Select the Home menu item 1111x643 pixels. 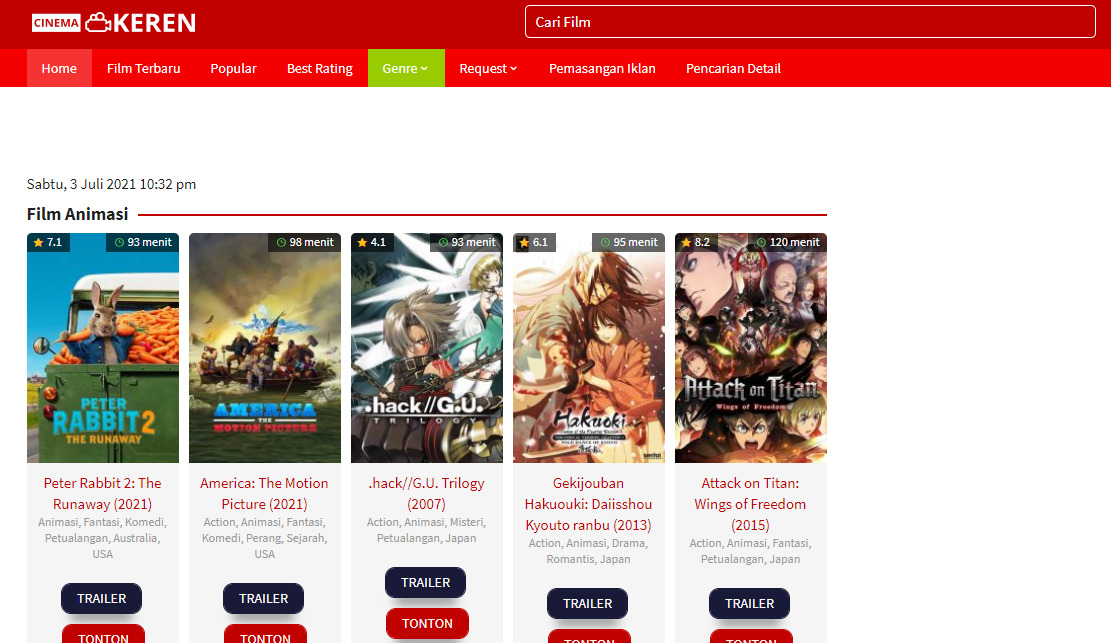pos(59,68)
